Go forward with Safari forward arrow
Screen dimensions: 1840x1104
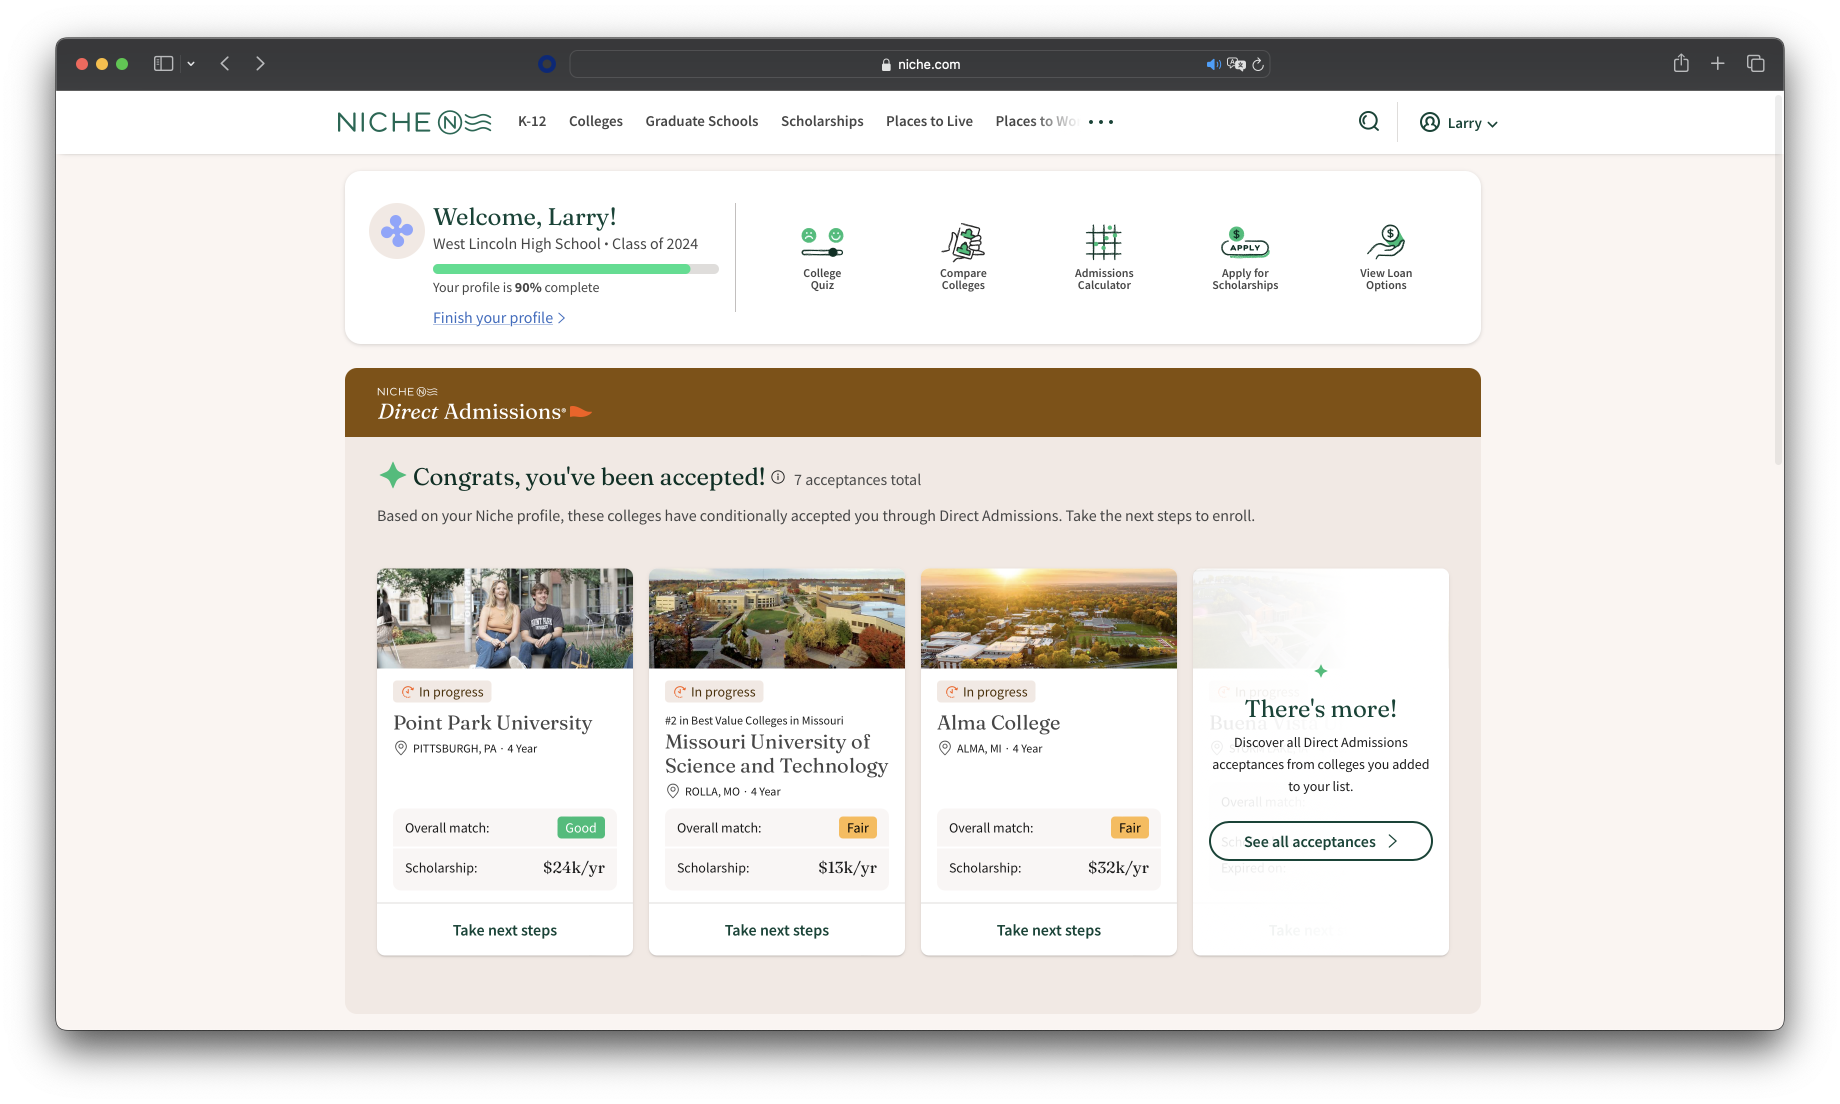tap(260, 64)
